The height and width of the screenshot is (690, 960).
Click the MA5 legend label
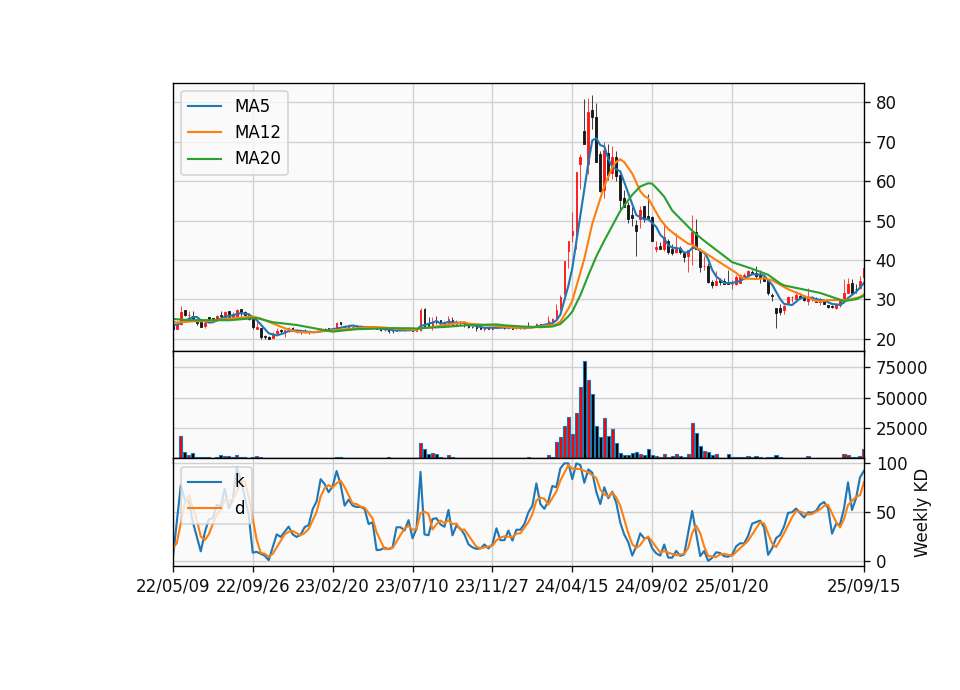(x=252, y=106)
